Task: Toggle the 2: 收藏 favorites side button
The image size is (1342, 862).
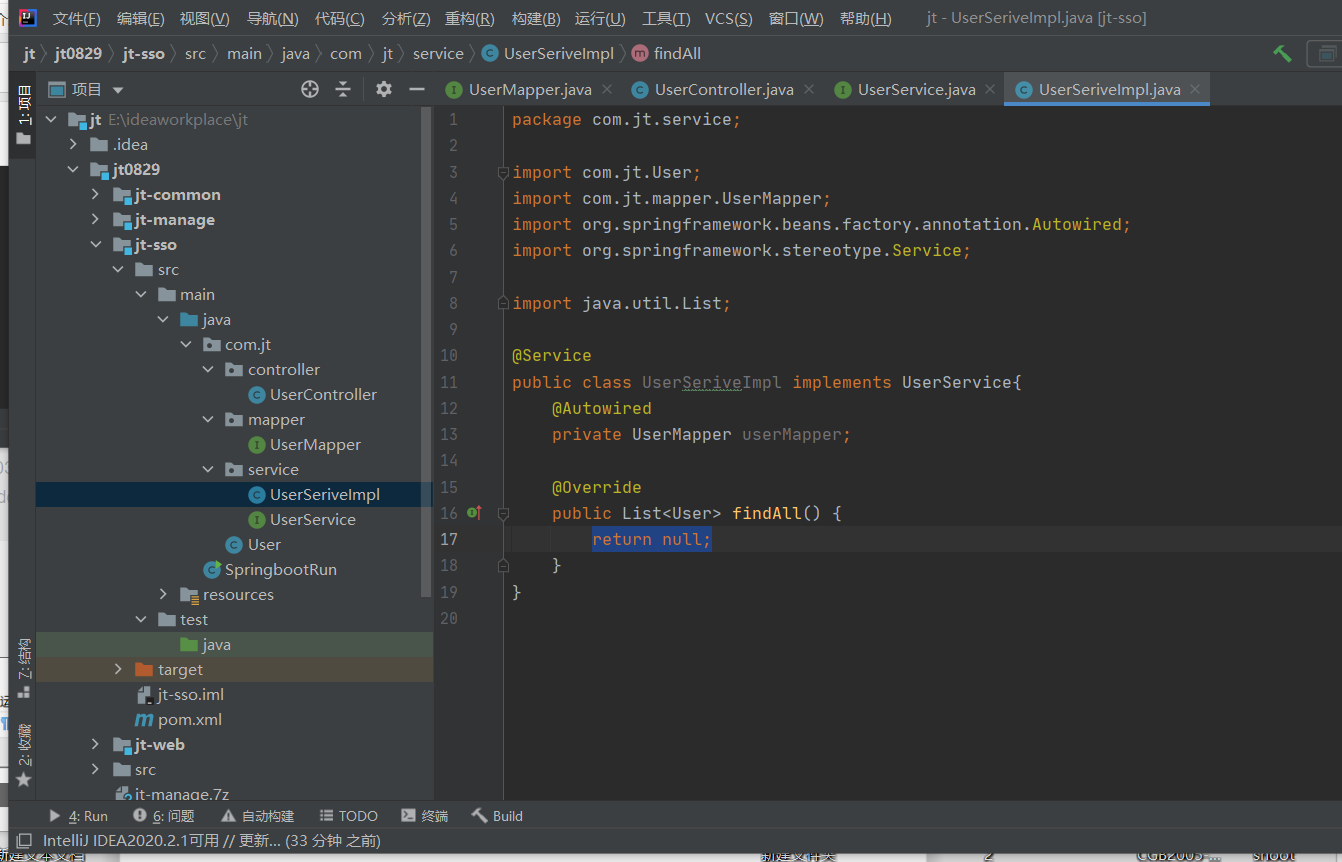Action: click(23, 756)
